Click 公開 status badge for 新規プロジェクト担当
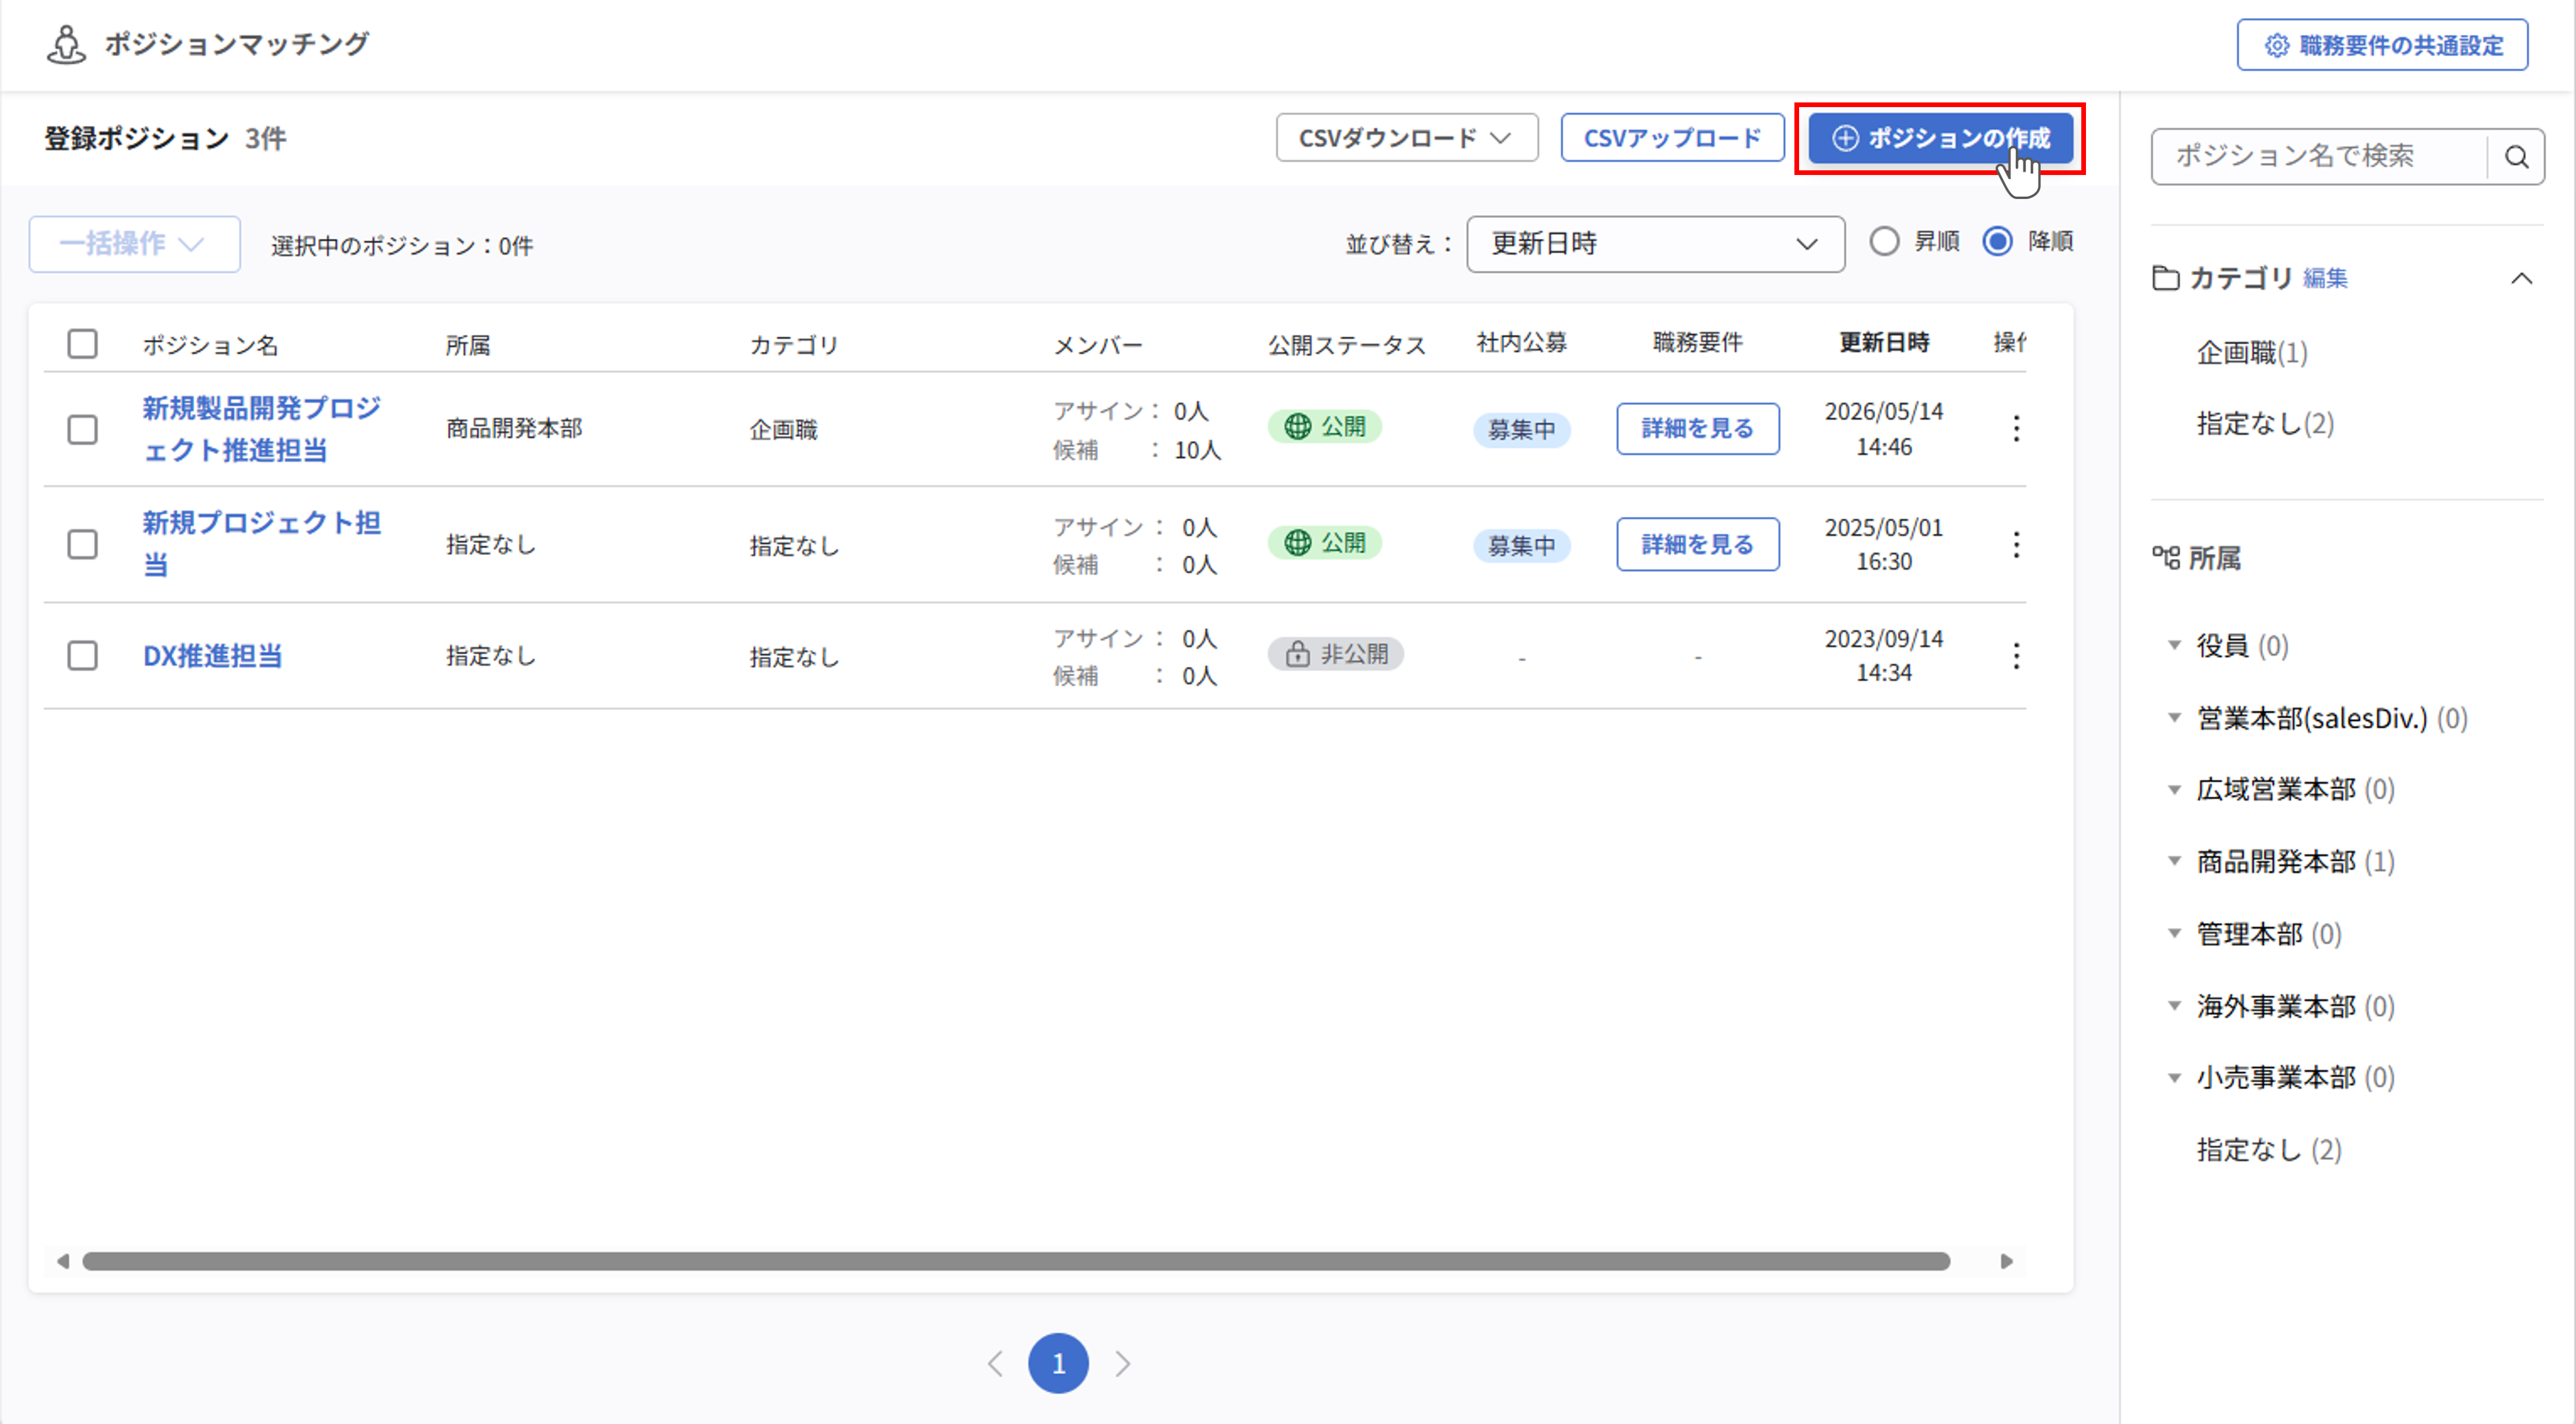Image resolution: width=2576 pixels, height=1424 pixels. coord(1324,543)
